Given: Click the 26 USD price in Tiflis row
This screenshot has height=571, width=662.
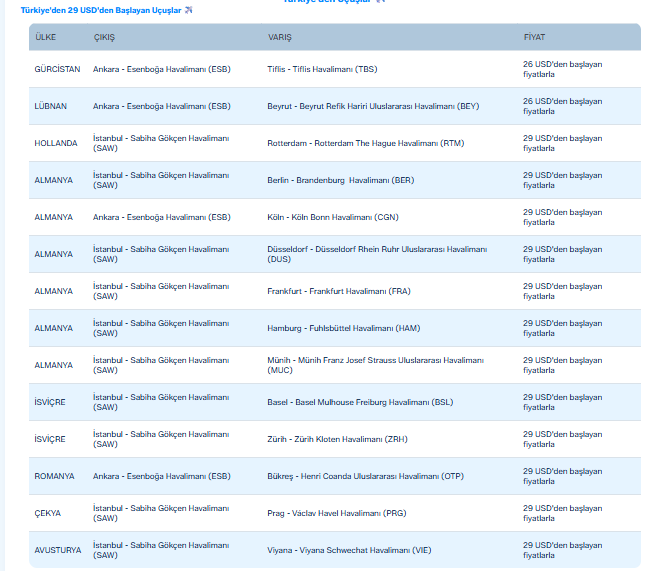Looking at the screenshot, I should click(562, 69).
